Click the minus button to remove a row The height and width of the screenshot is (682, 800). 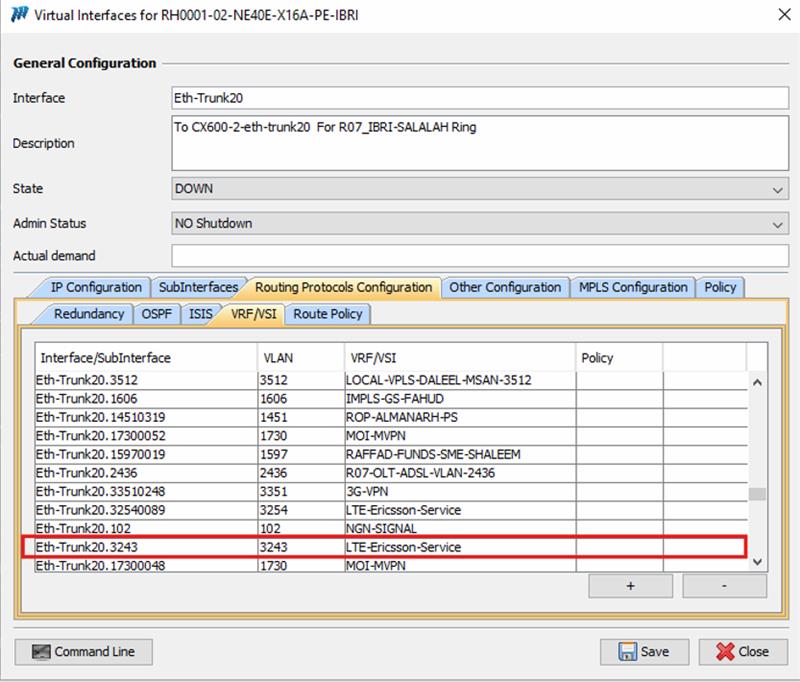[724, 586]
